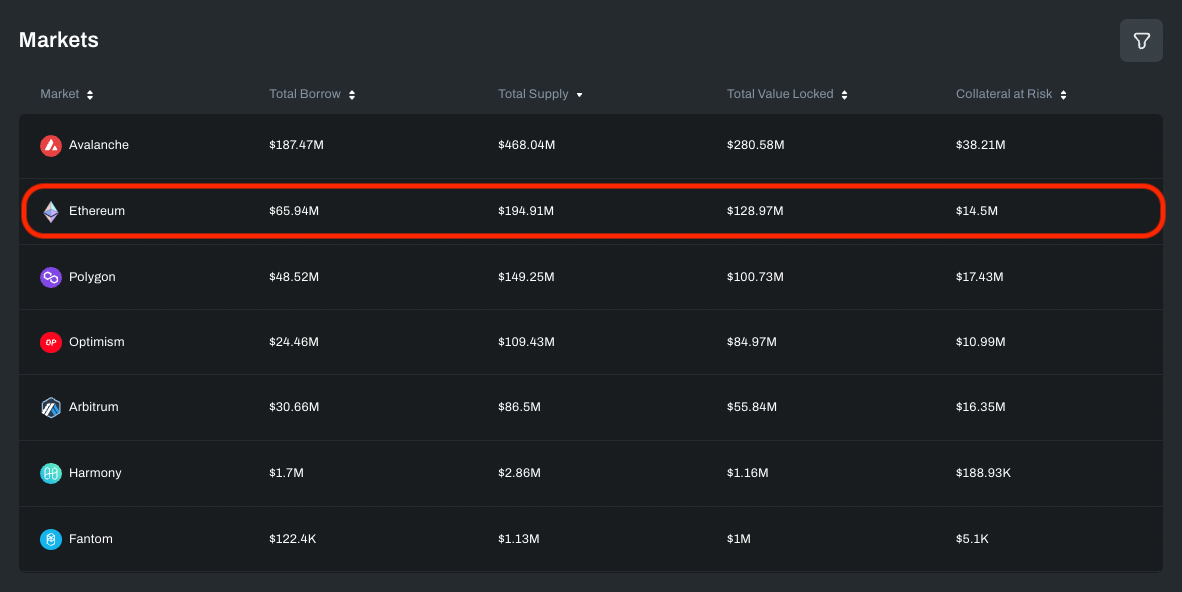Select Harmony TVL value $1.16M
Viewport: 1182px width, 592px height.
[x=748, y=473]
